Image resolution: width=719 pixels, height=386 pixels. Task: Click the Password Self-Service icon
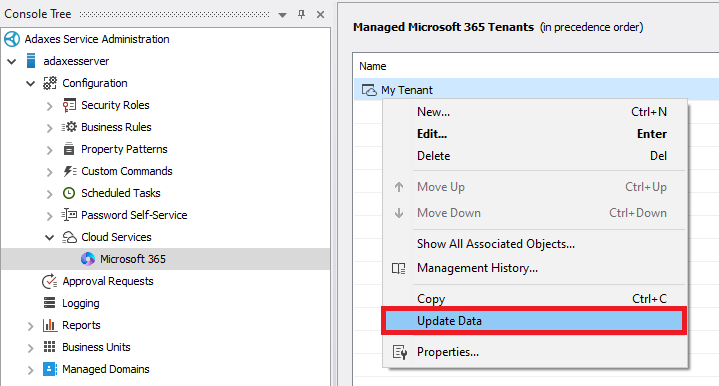pyautogui.click(x=69, y=215)
